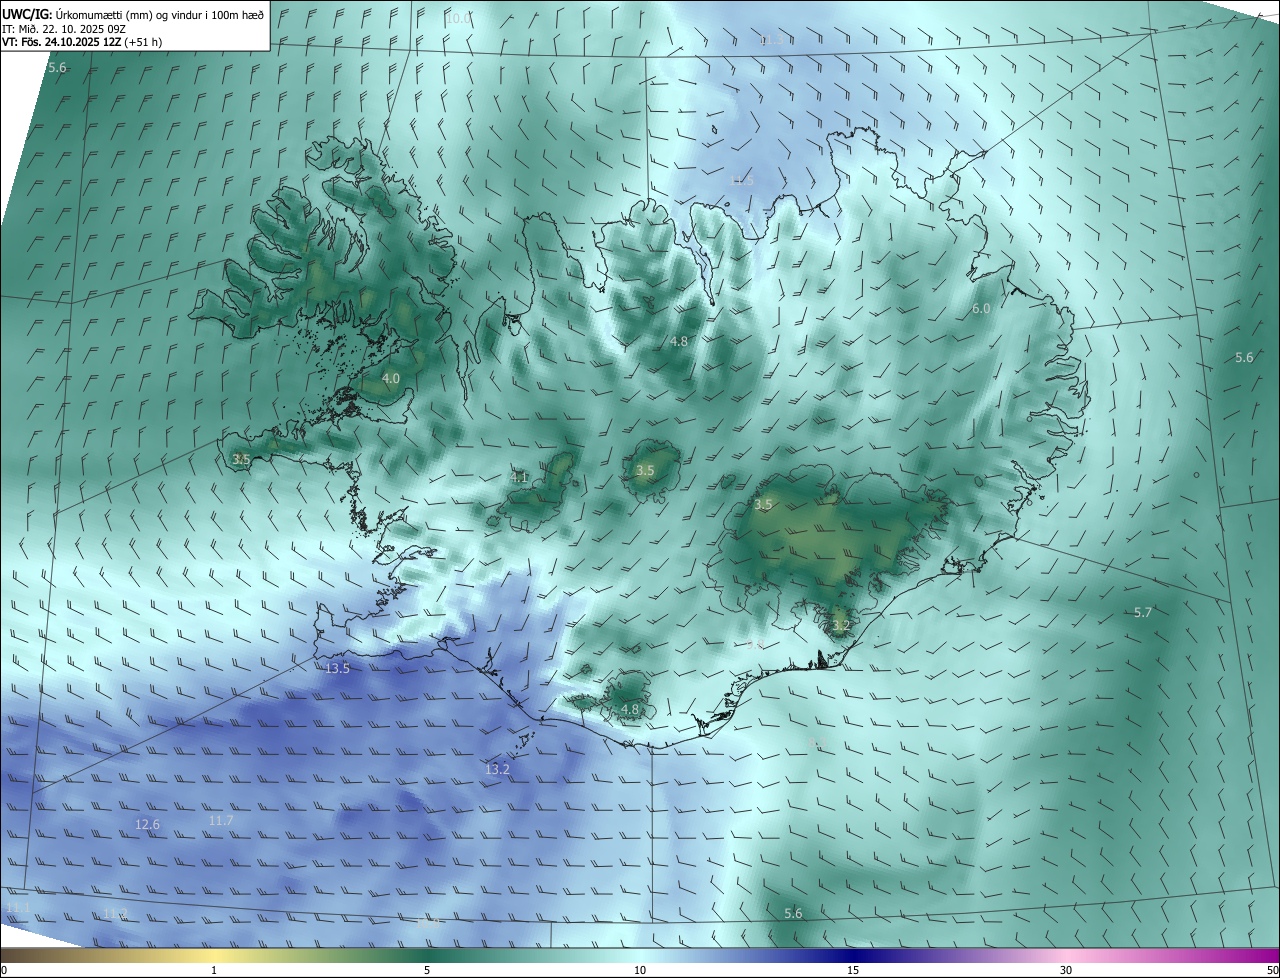1280x978 pixels.
Task: Click the 9.8 value label south of Vatnajökull
Action: pos(755,645)
